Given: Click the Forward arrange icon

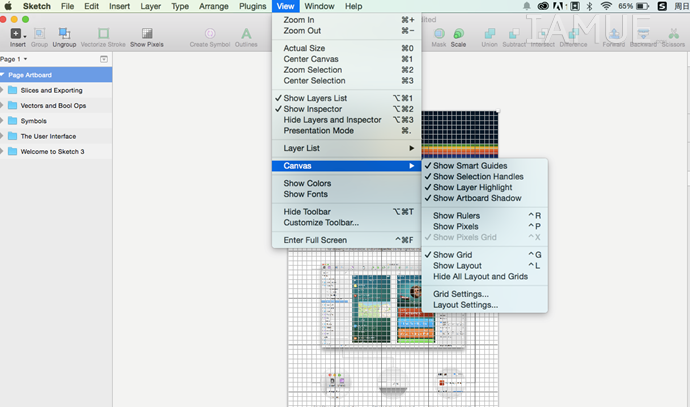Looking at the screenshot, I should coord(614,33).
